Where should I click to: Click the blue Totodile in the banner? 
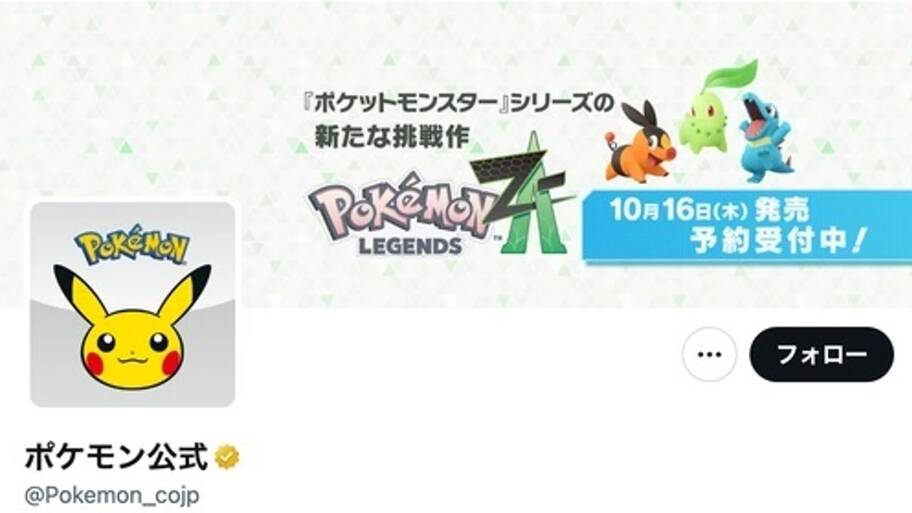tap(766, 137)
